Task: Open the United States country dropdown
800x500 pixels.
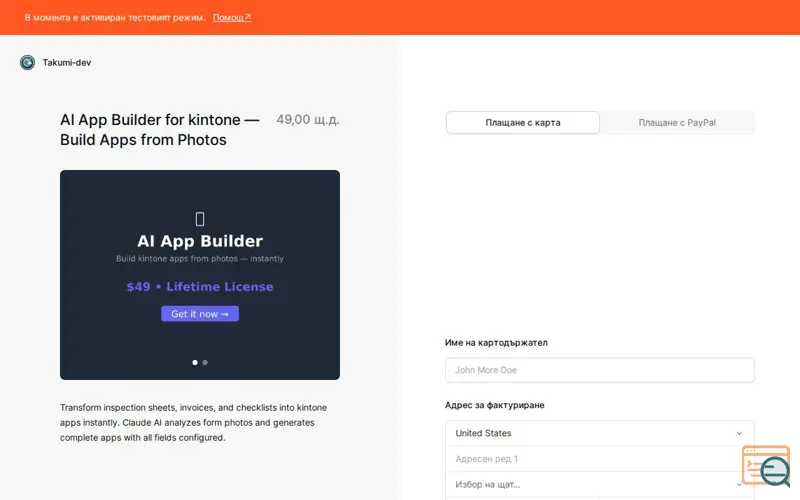Action: [599, 433]
